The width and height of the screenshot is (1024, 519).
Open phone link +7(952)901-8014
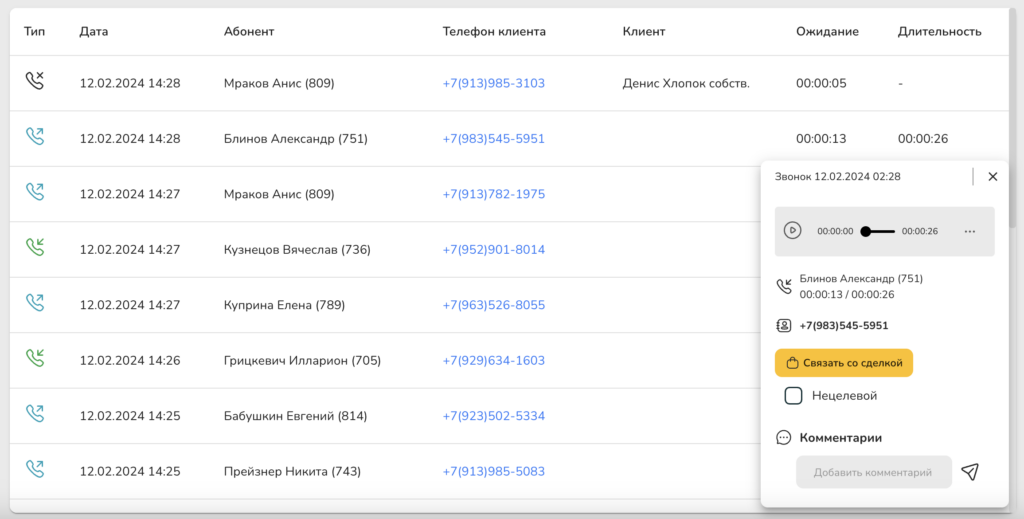[493, 249]
